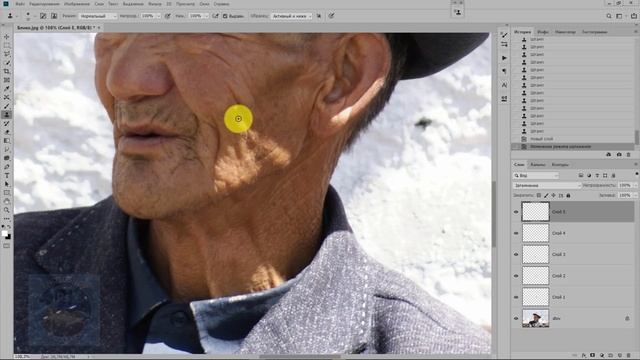Select the Gradient tool

click(x=7, y=141)
